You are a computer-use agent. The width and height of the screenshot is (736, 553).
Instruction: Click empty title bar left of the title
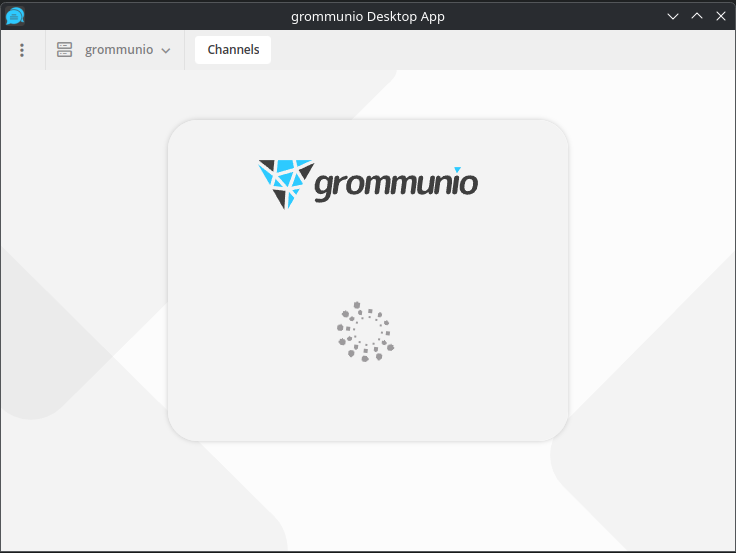click(150, 16)
